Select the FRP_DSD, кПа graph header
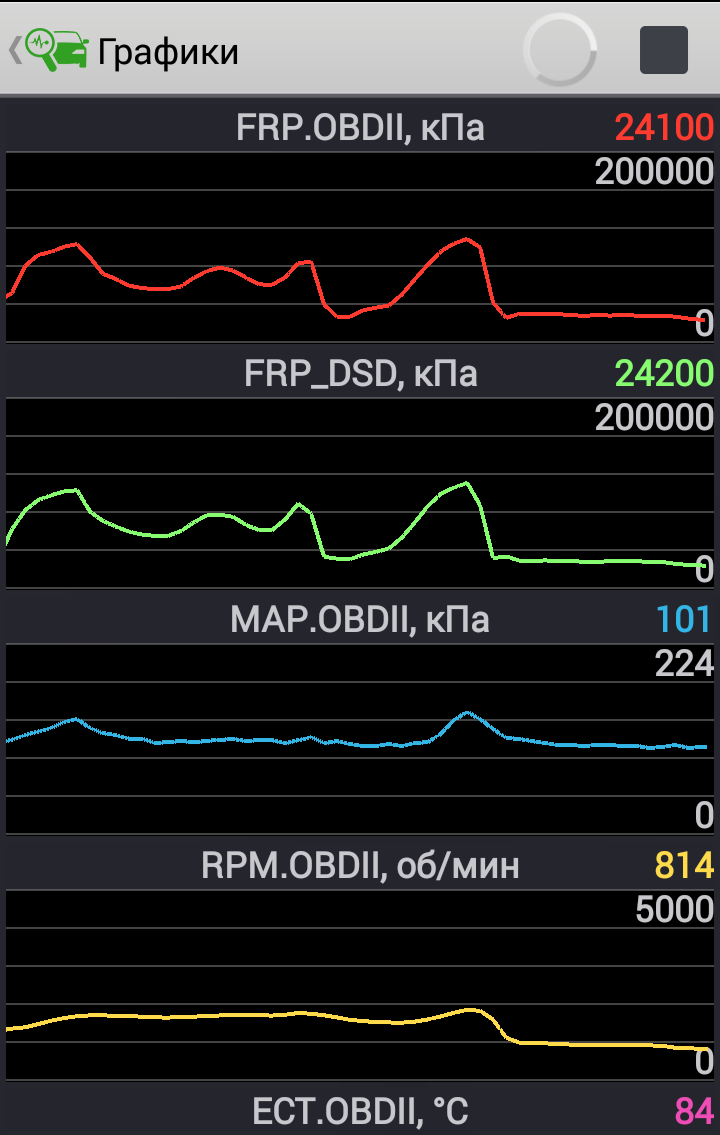Screen dimensions: 720x1135 pos(360,374)
